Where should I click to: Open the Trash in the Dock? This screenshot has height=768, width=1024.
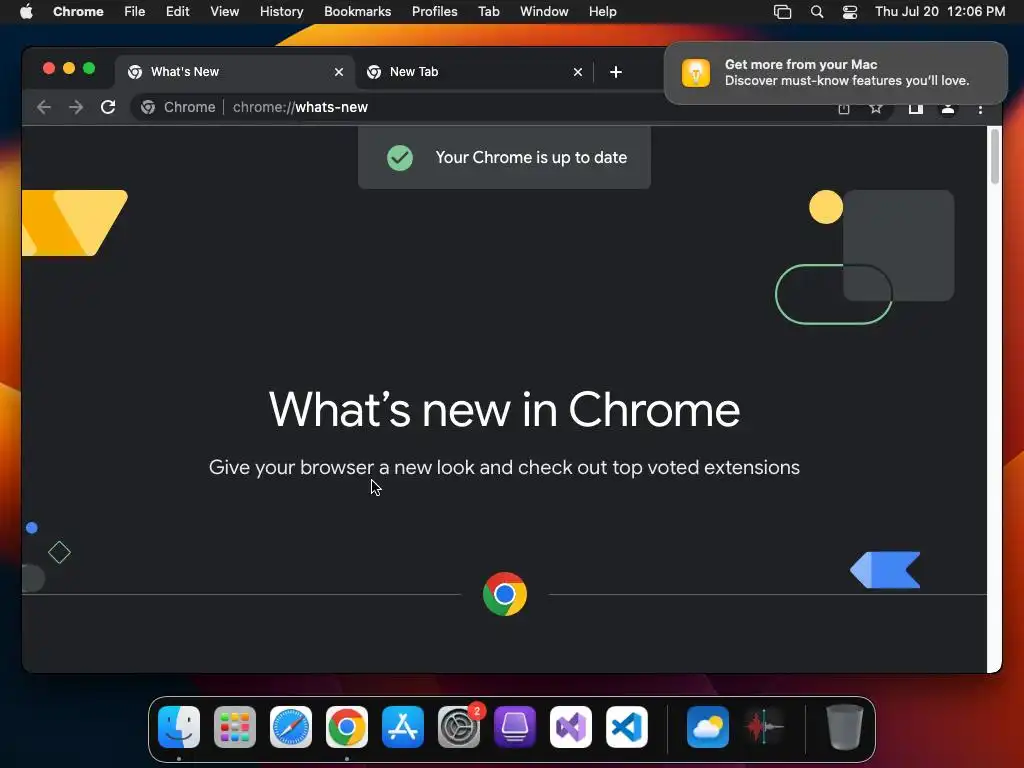(x=845, y=727)
